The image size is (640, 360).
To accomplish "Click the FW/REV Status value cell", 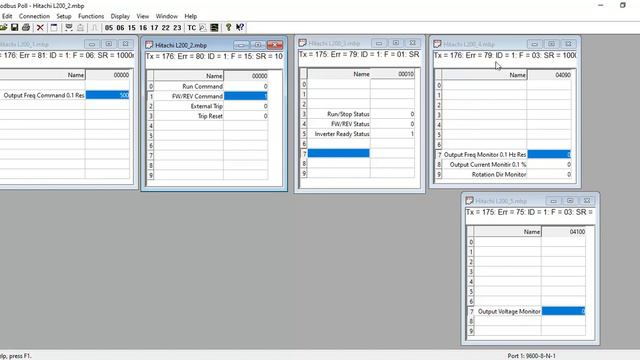I will (x=392, y=124).
